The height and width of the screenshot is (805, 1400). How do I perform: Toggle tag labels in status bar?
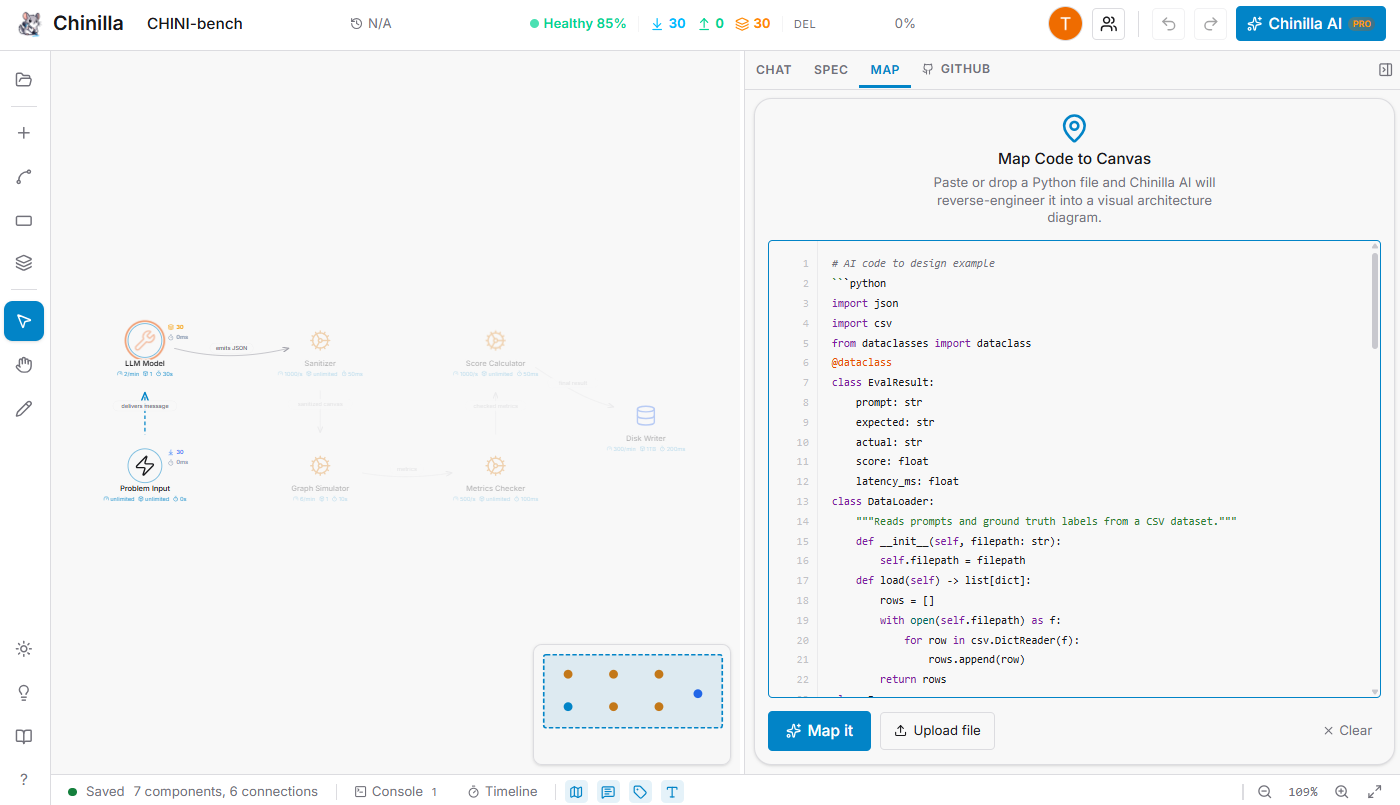640,792
